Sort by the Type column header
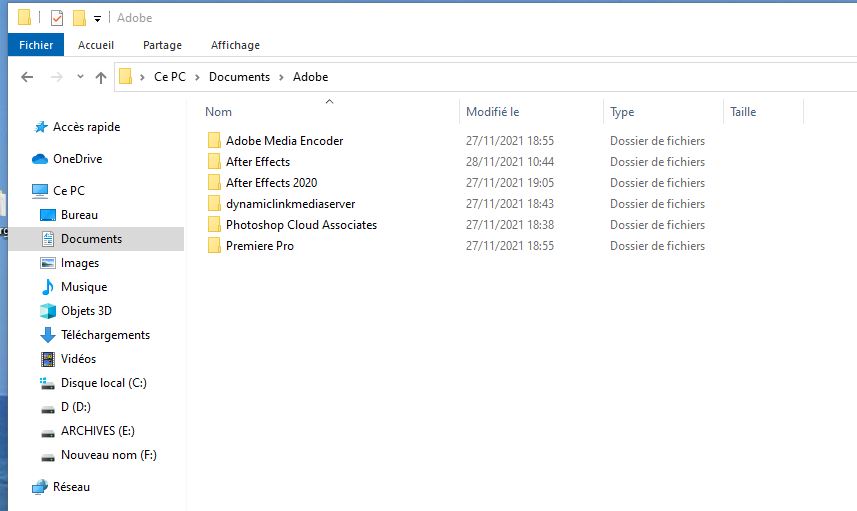857x511 pixels. click(622, 112)
